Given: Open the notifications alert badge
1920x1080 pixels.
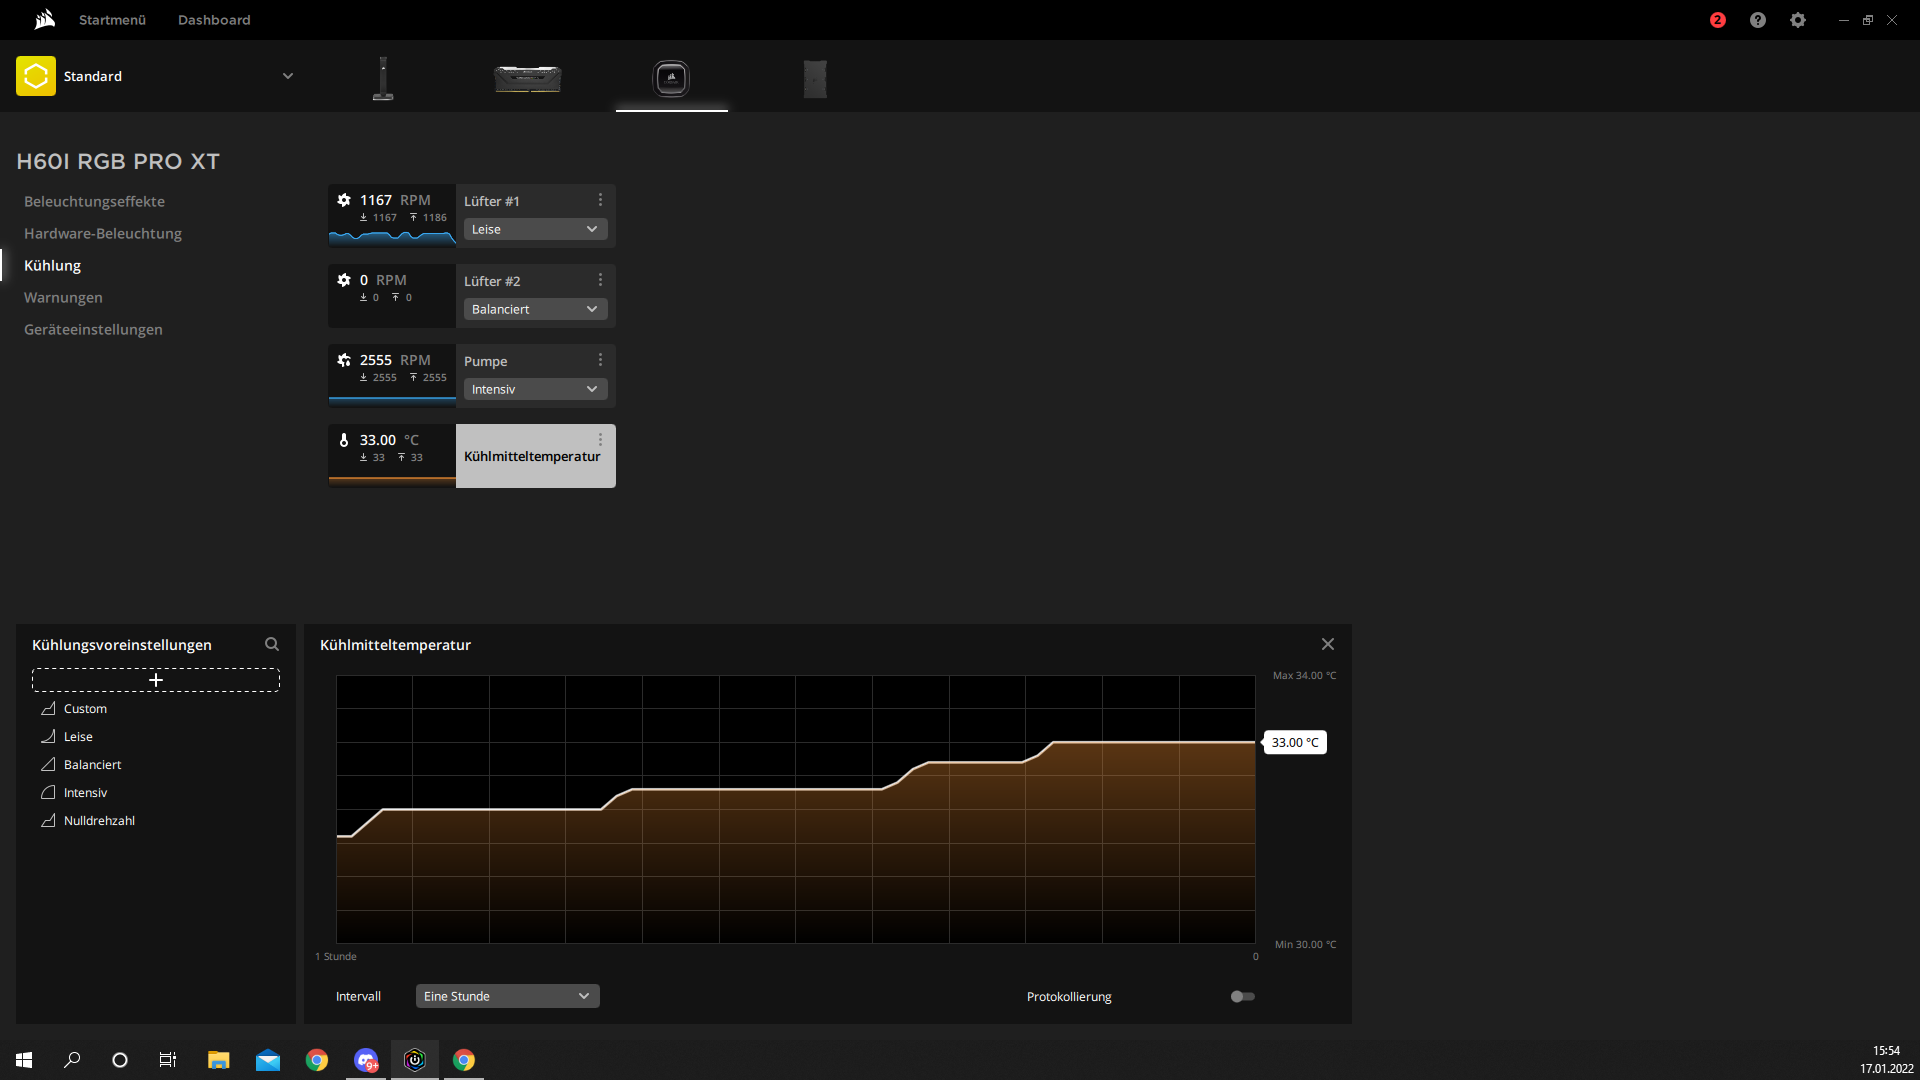Looking at the screenshot, I should pos(1718,20).
